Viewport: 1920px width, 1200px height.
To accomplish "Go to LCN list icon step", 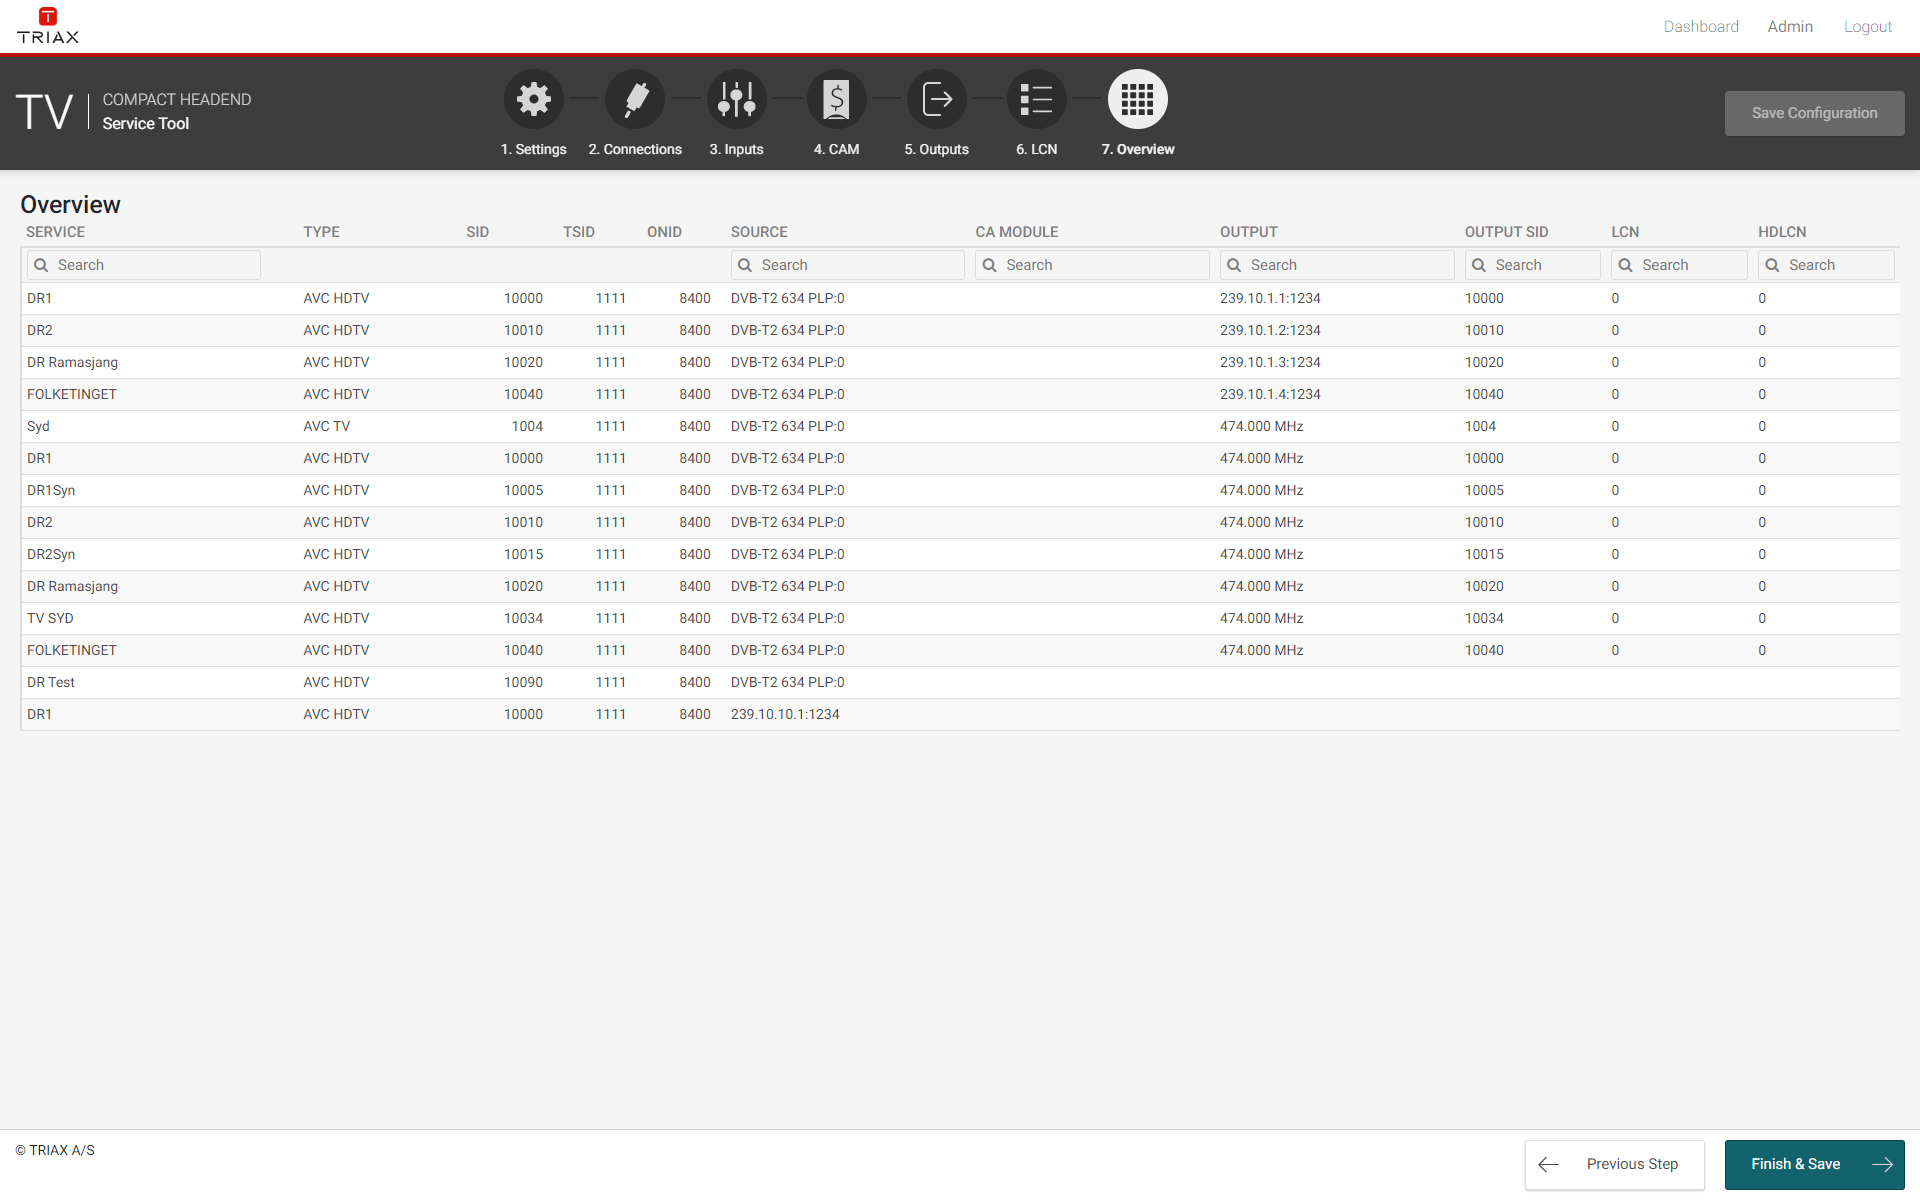I will [1037, 99].
